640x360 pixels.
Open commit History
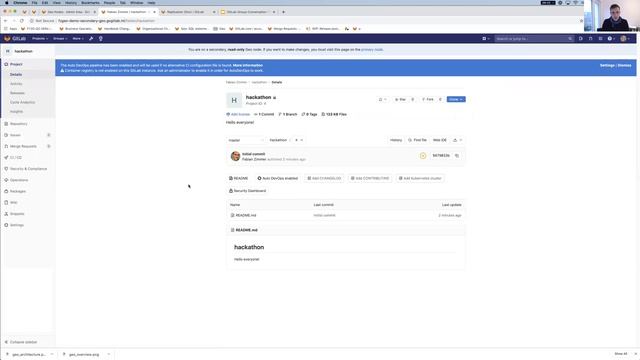point(396,140)
